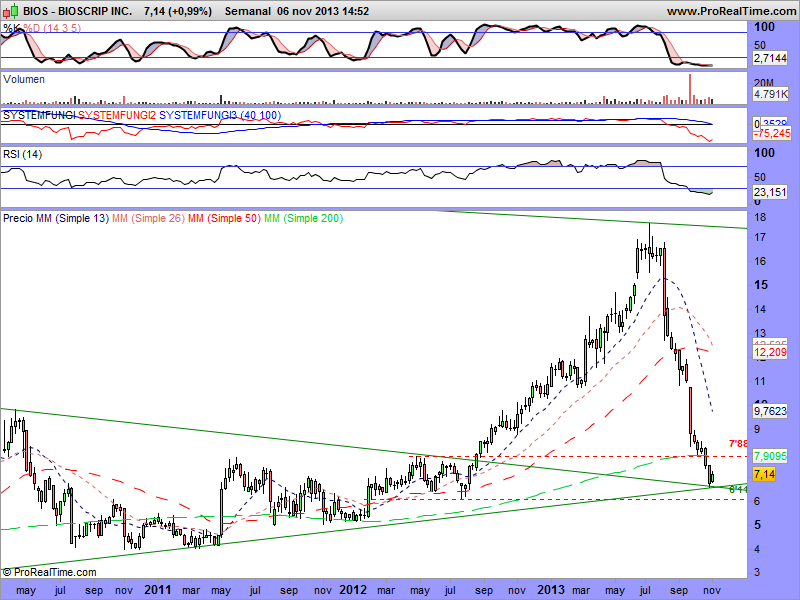Viewport: 800px width, 600px height.
Task: Click the blue SYSTEMFUNGI3 (40 100) label
Action: click(x=220, y=115)
